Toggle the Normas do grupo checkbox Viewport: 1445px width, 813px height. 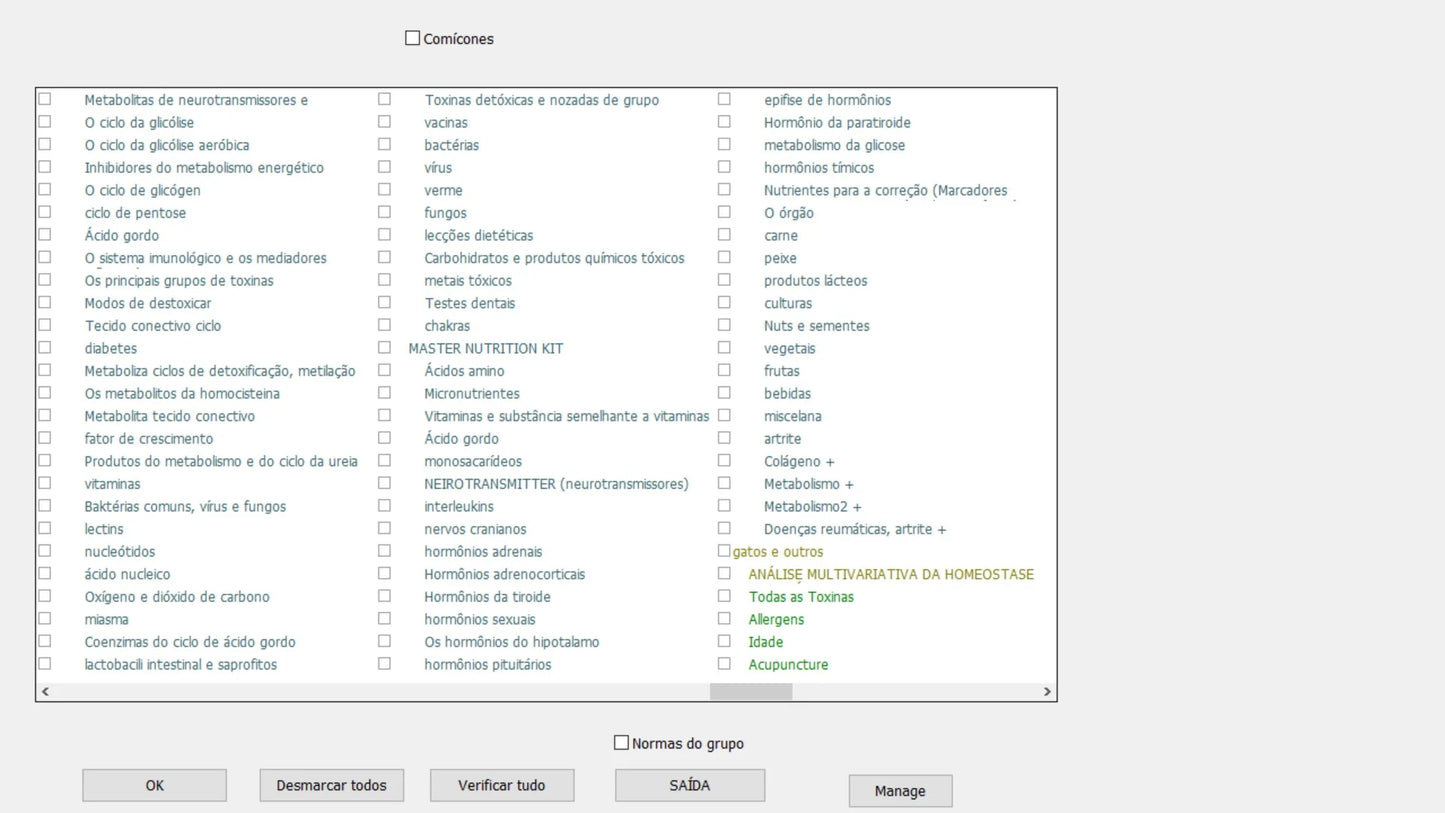pyautogui.click(x=621, y=743)
